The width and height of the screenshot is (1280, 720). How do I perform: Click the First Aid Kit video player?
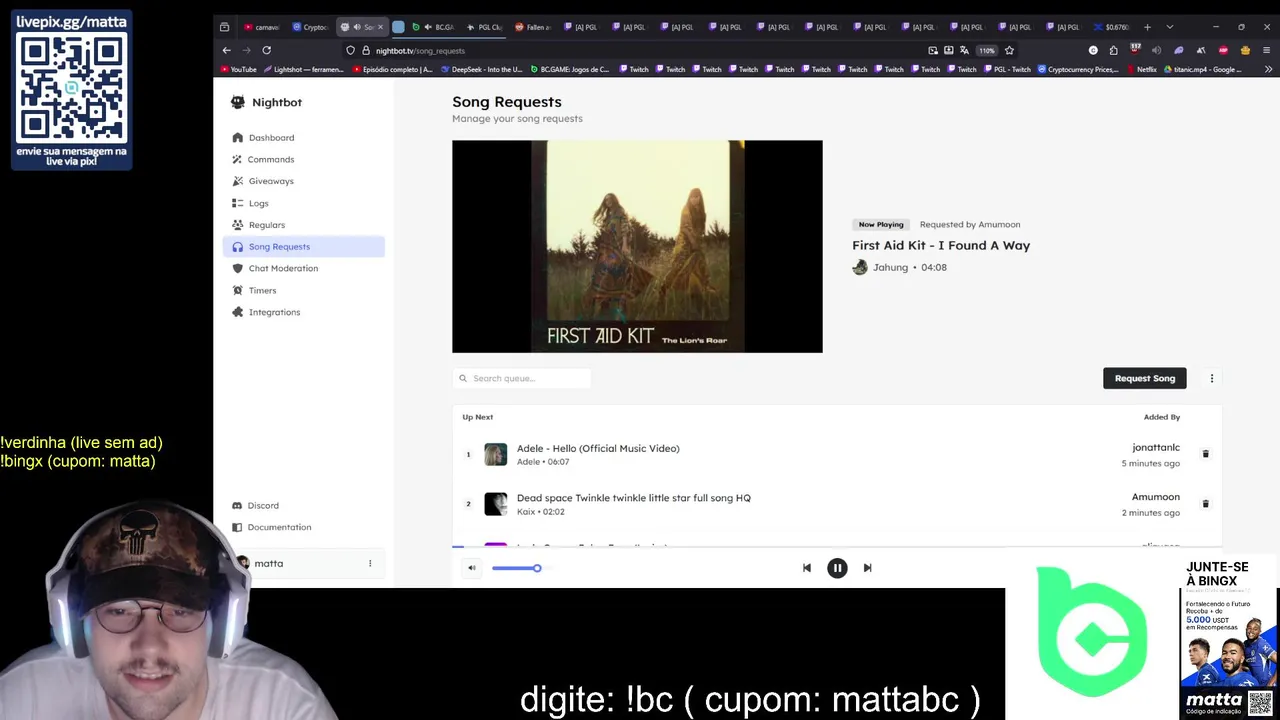637,246
